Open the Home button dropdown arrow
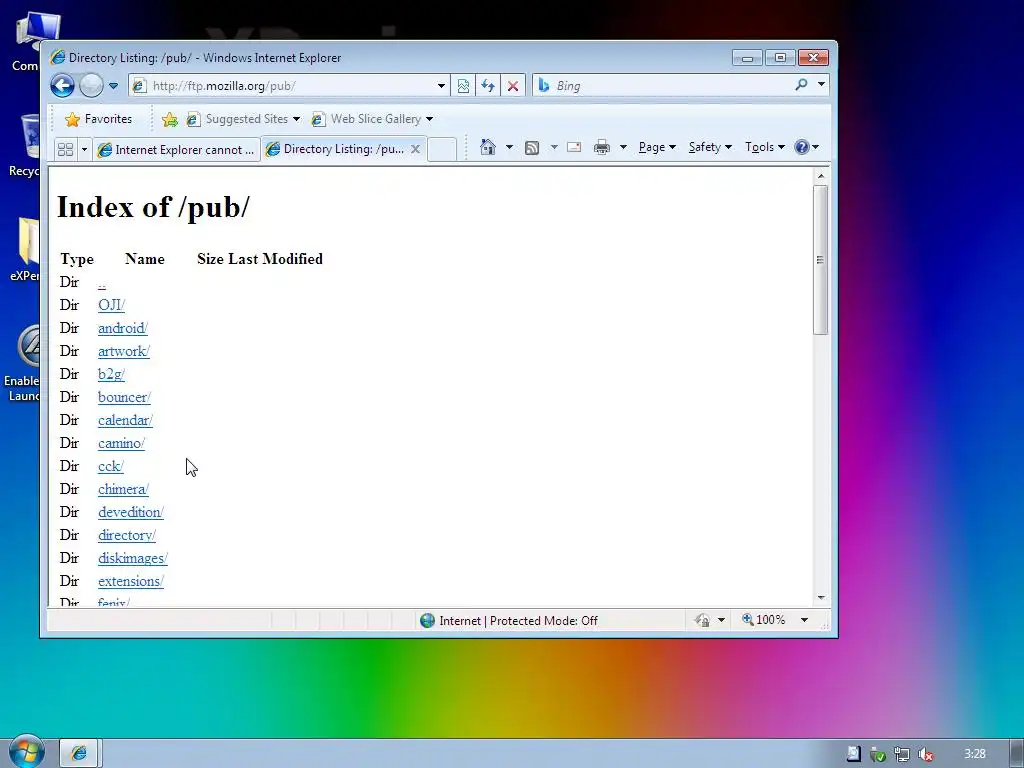Image resolution: width=1024 pixels, height=768 pixels. 509,147
